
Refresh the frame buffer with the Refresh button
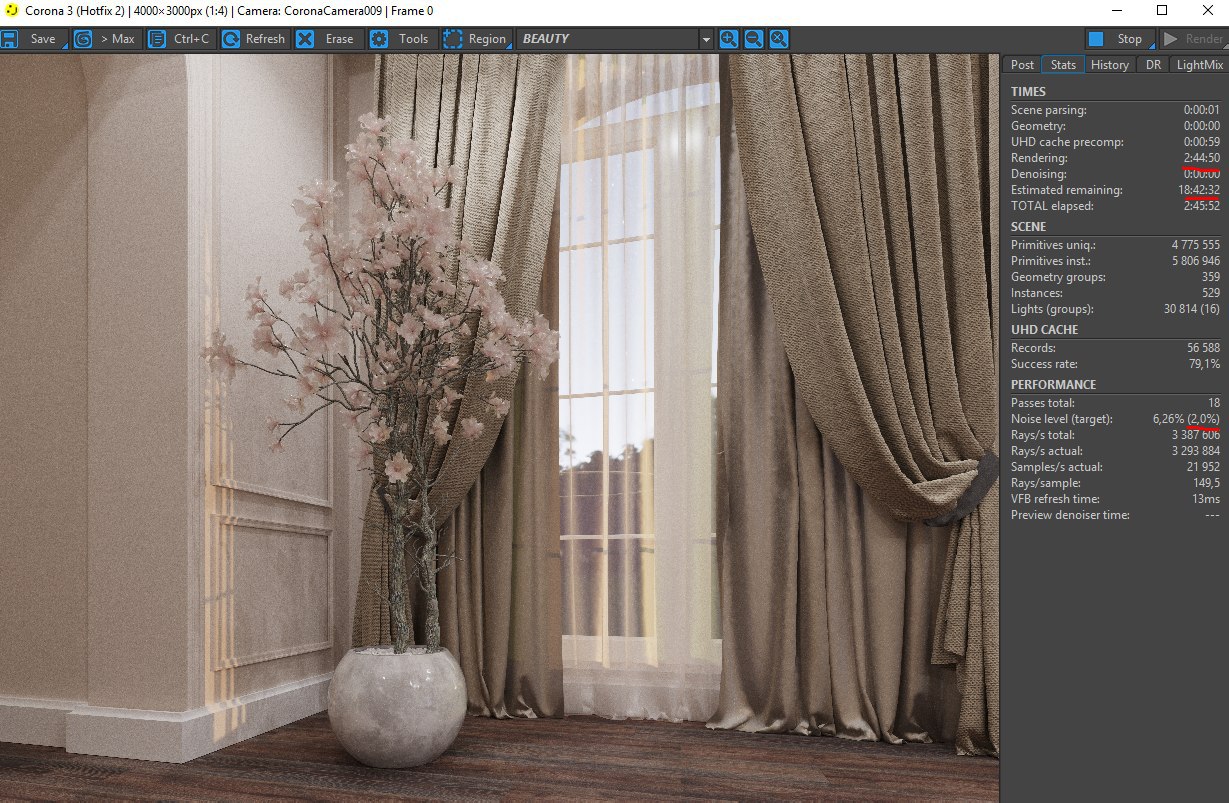254,39
